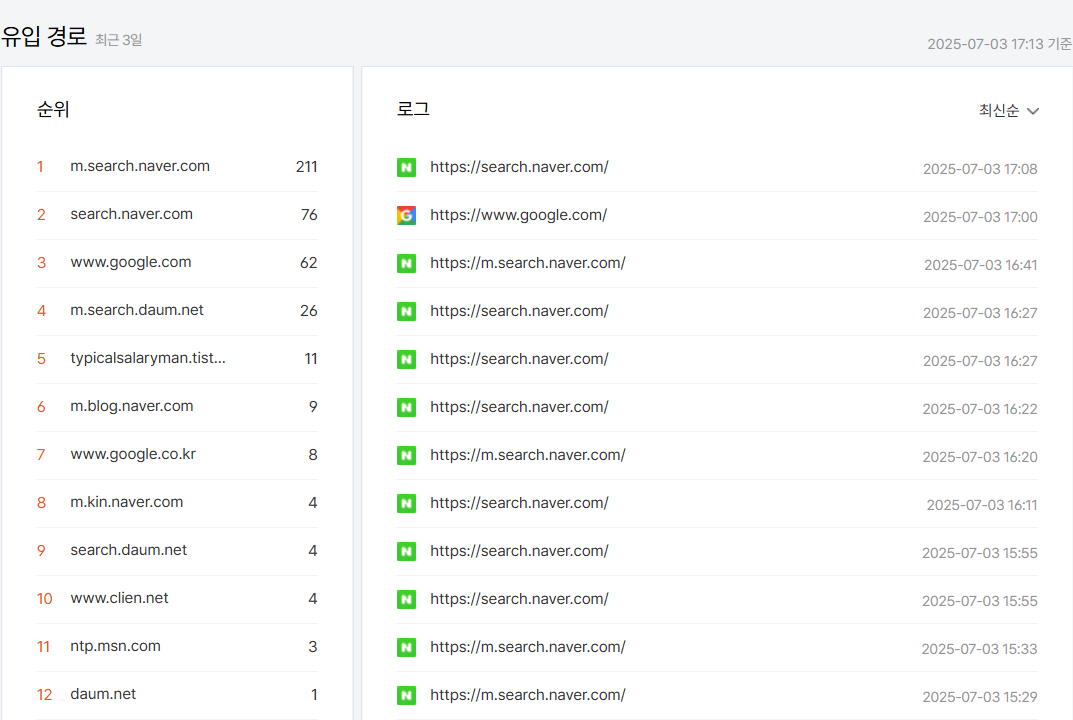The height and width of the screenshot is (720, 1073).
Task: Select rank 6 m.blog.naver.com row
Action: tap(177, 407)
